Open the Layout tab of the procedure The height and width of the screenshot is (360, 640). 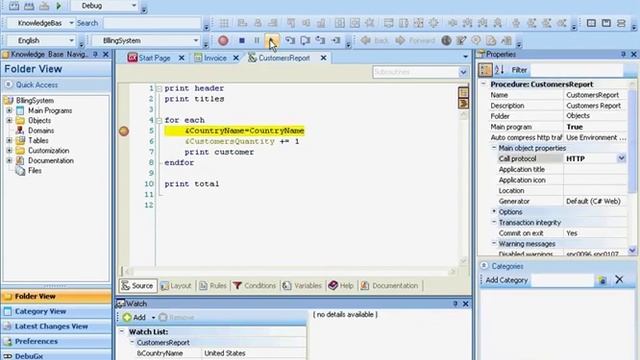click(x=176, y=286)
